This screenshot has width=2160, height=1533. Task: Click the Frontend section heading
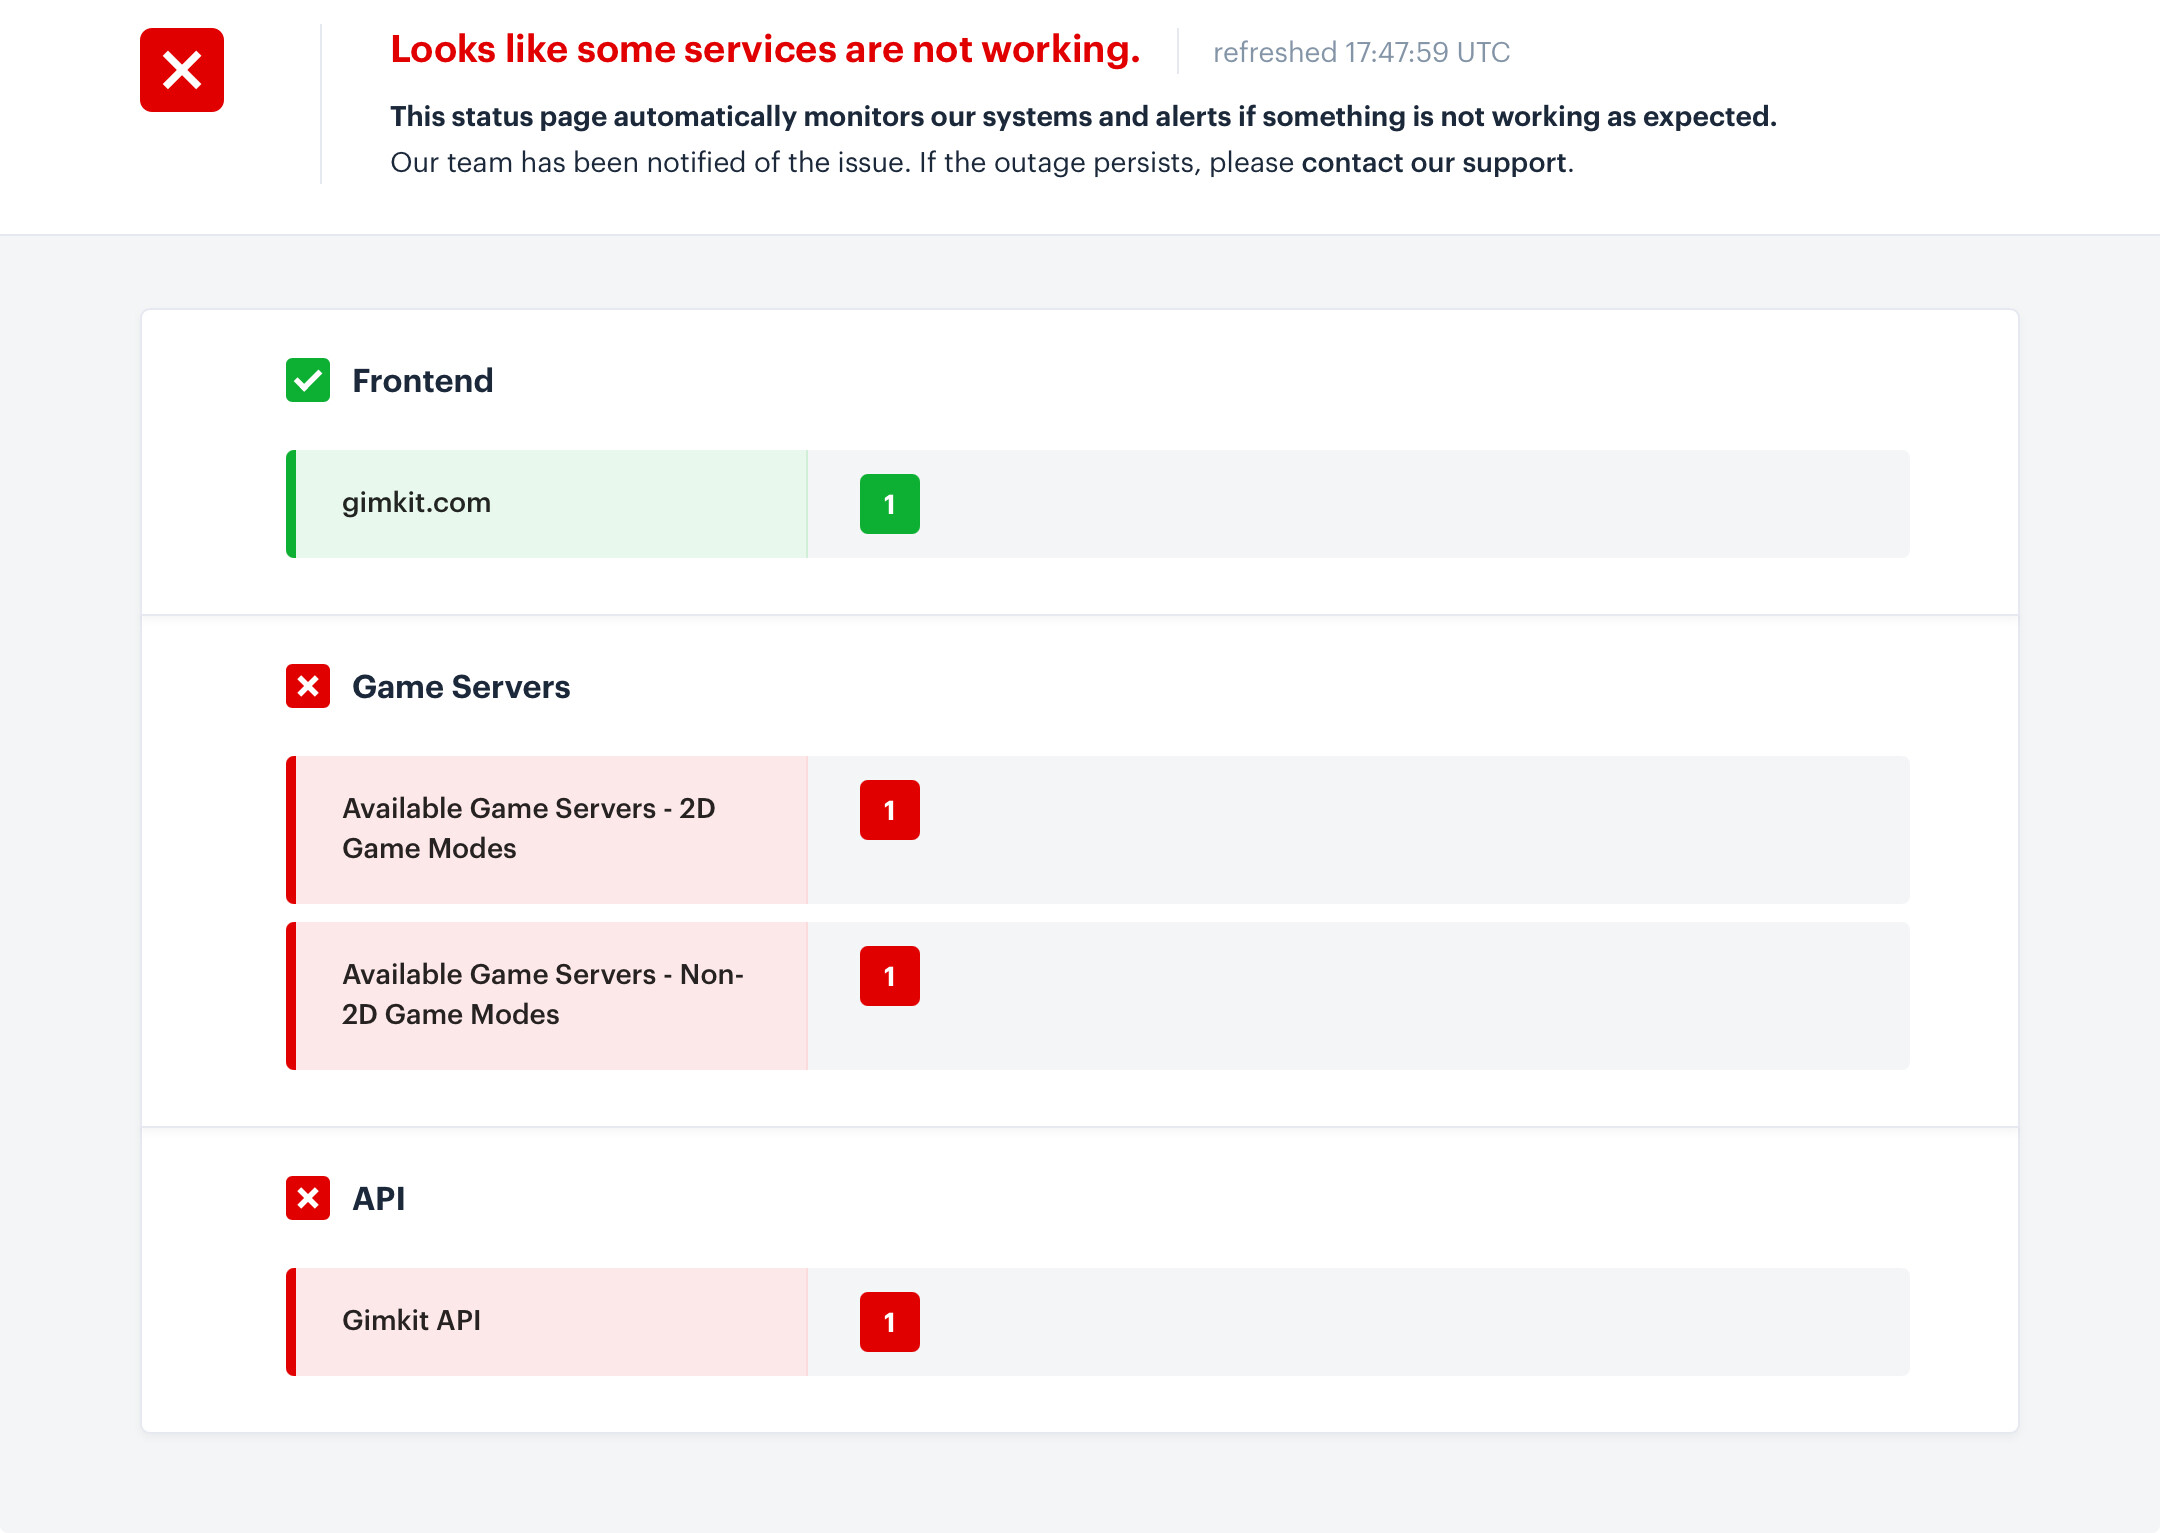[x=422, y=381]
